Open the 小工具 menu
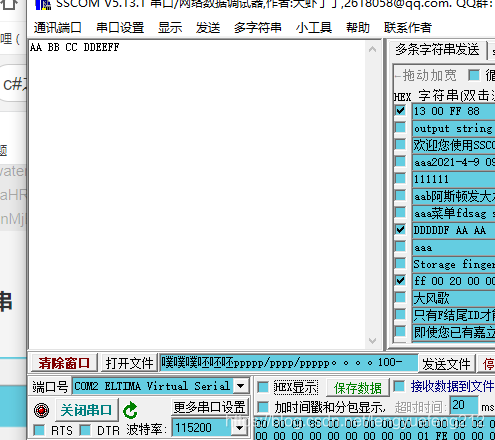Viewport: 495px width, 440px height. click(314, 28)
